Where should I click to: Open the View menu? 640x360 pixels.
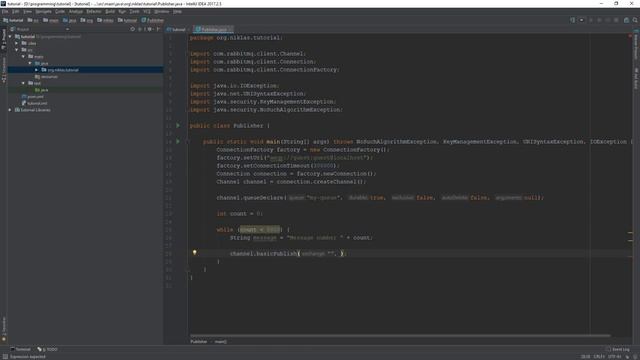27,11
